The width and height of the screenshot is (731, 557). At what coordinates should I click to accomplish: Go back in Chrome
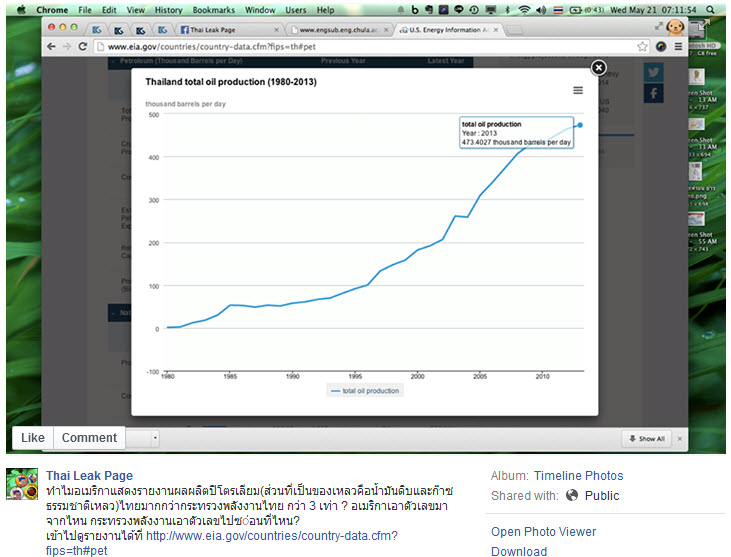(51, 47)
